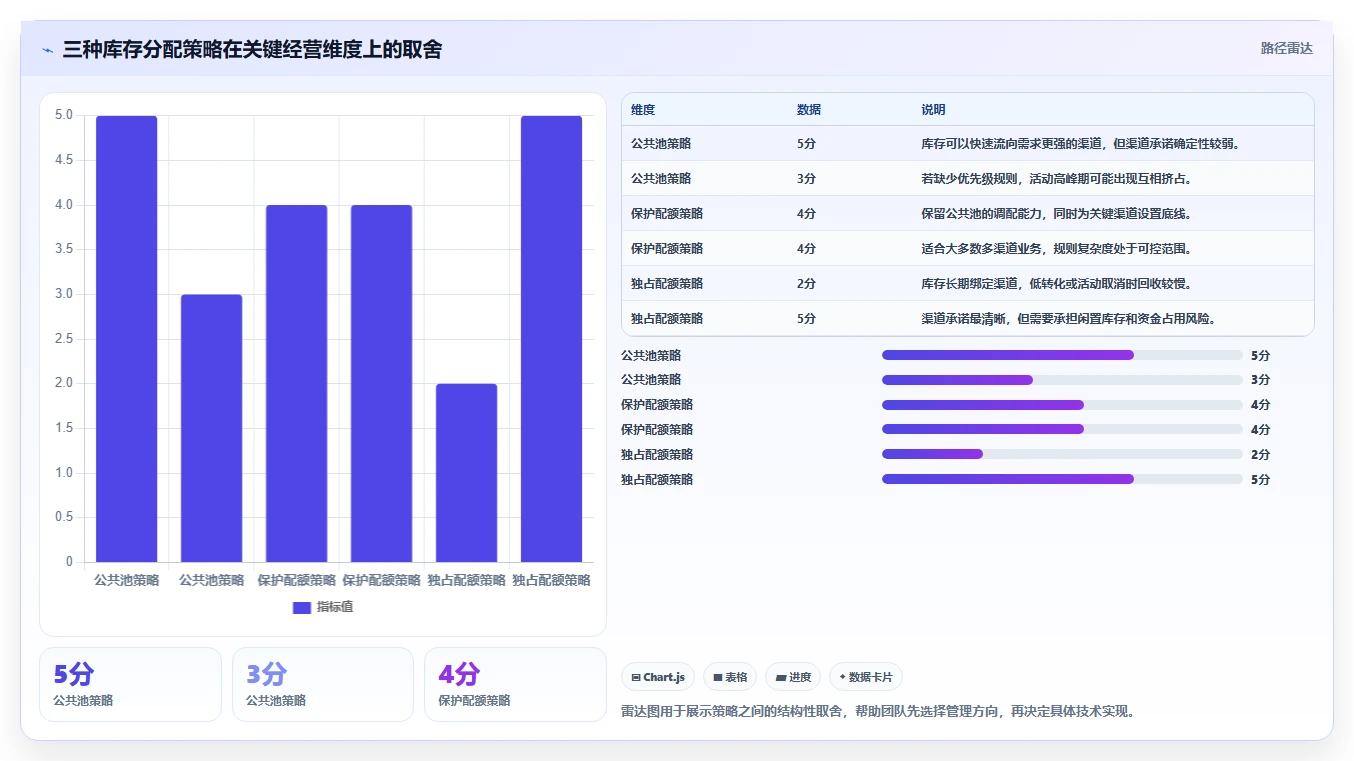
Task: Click 4分 in the 适合大多数多渠道业务 table row
Action: [806, 249]
